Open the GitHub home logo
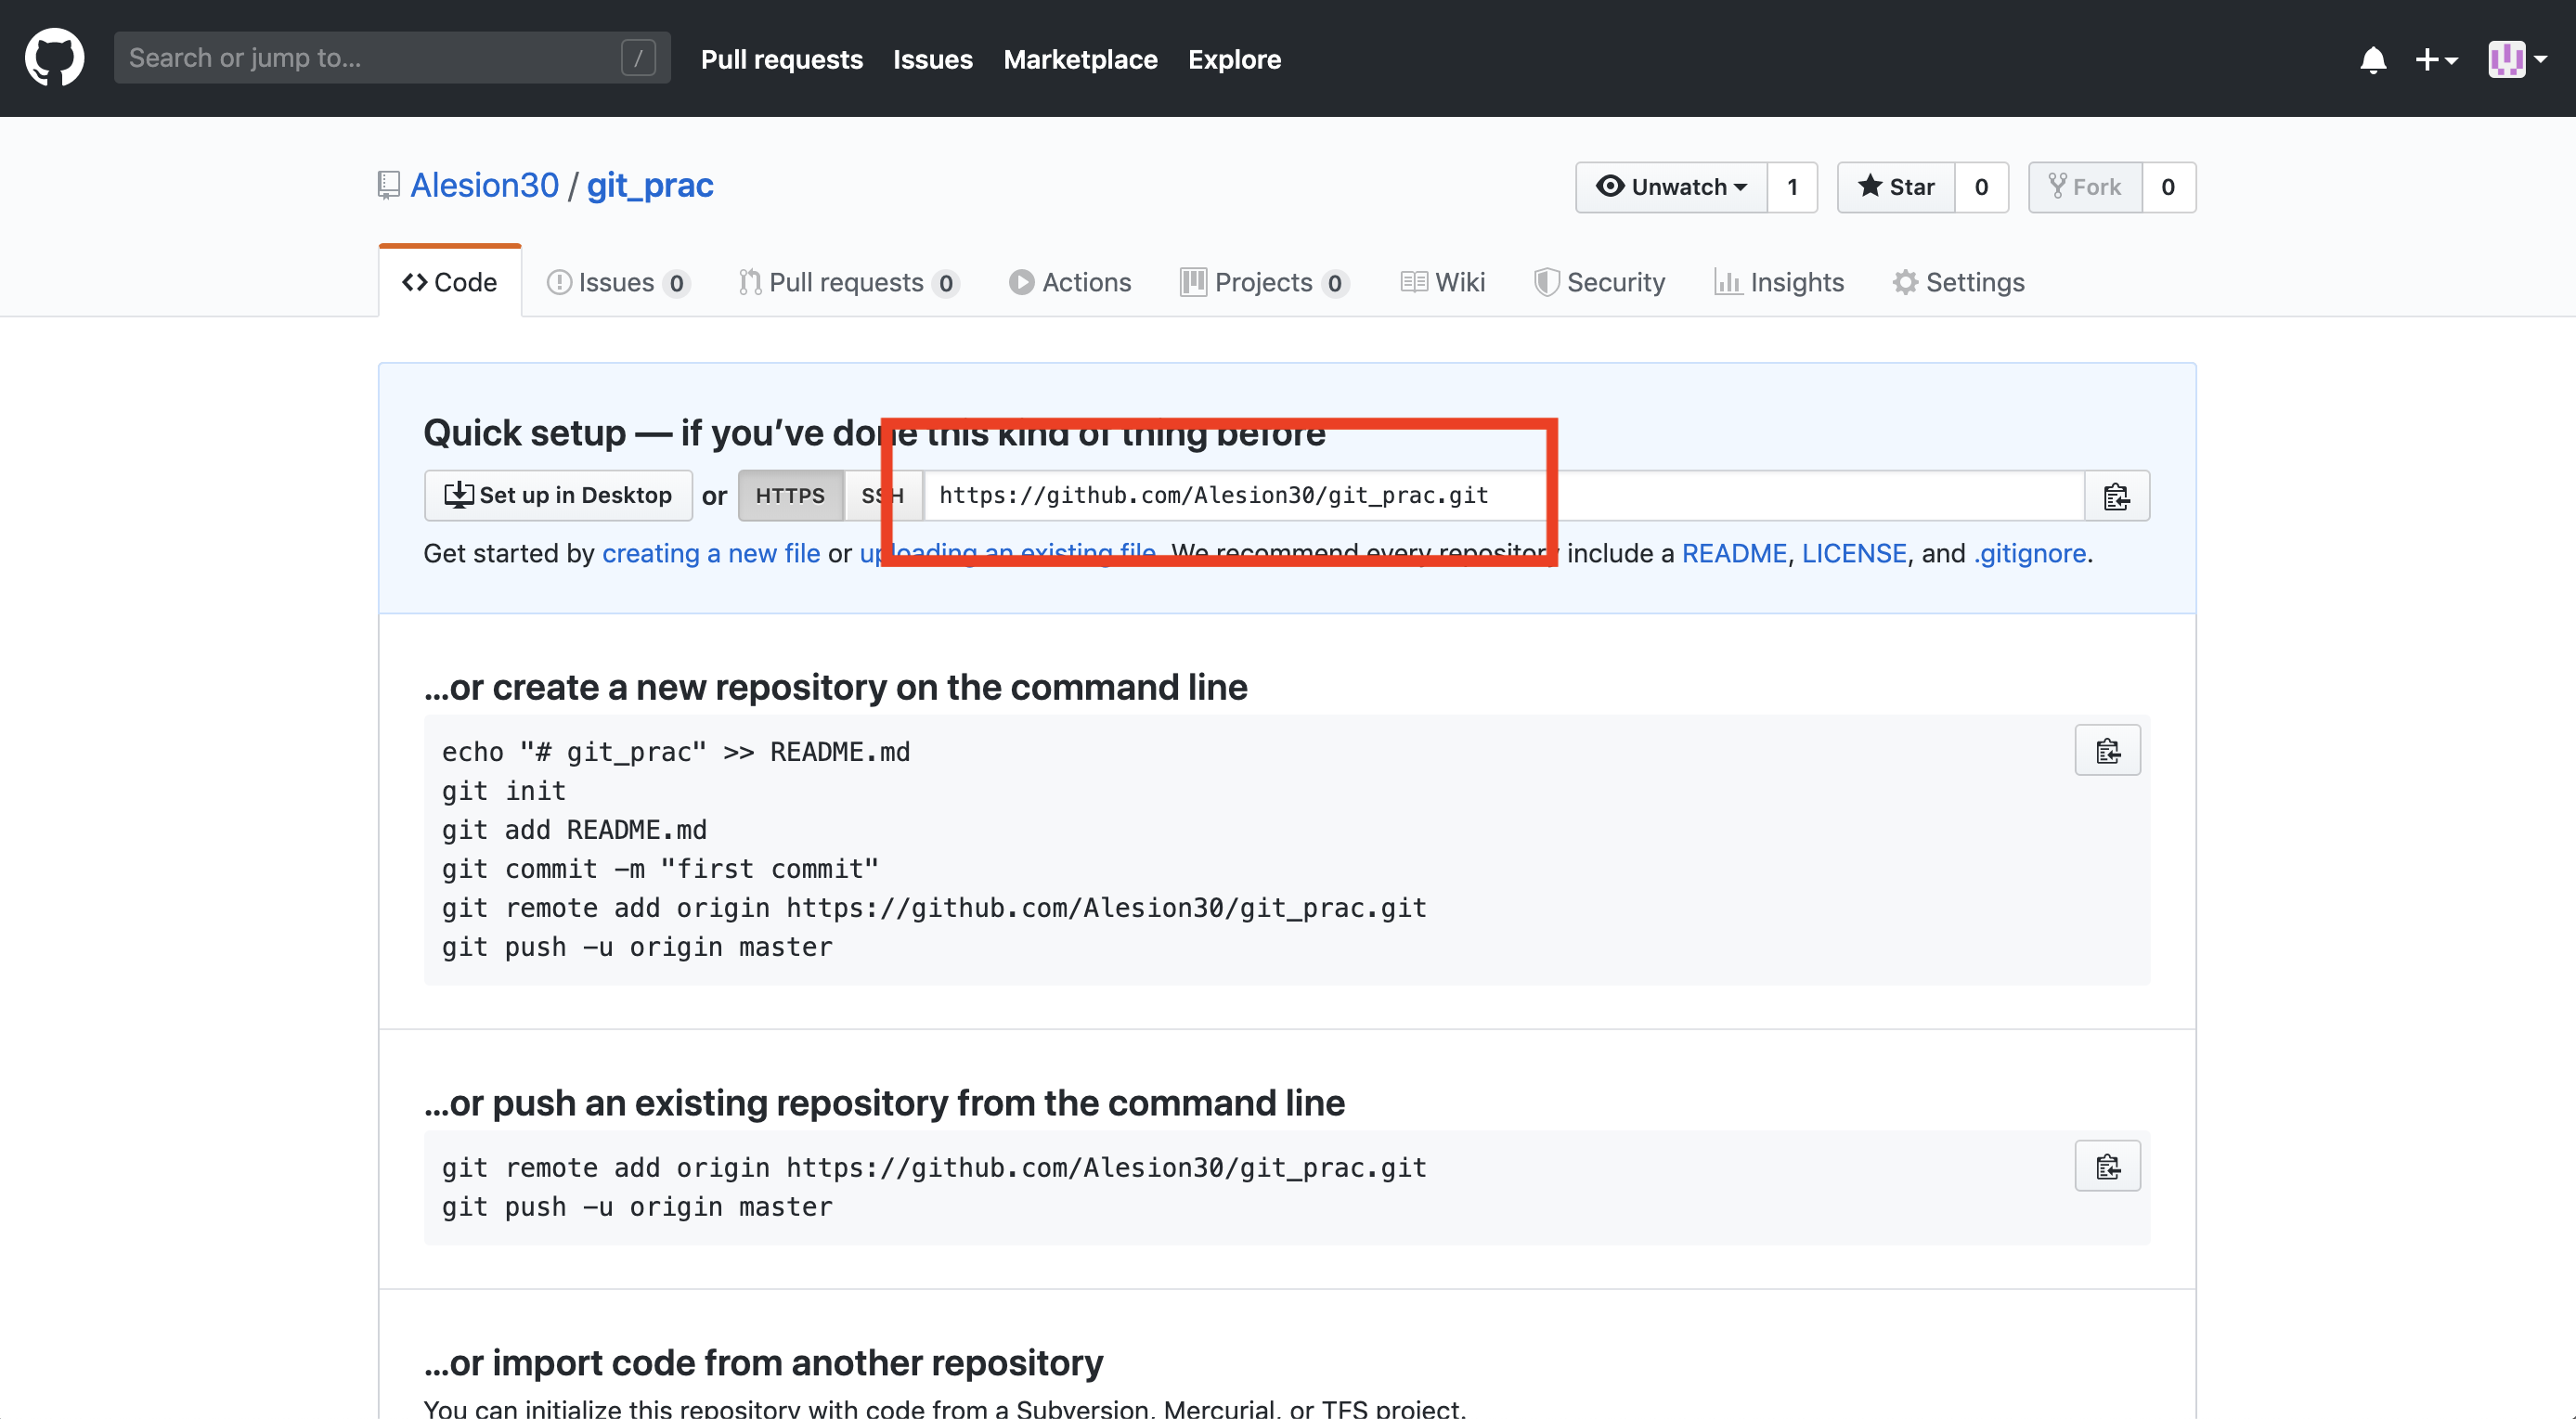This screenshot has height=1419, width=2576. [x=54, y=58]
